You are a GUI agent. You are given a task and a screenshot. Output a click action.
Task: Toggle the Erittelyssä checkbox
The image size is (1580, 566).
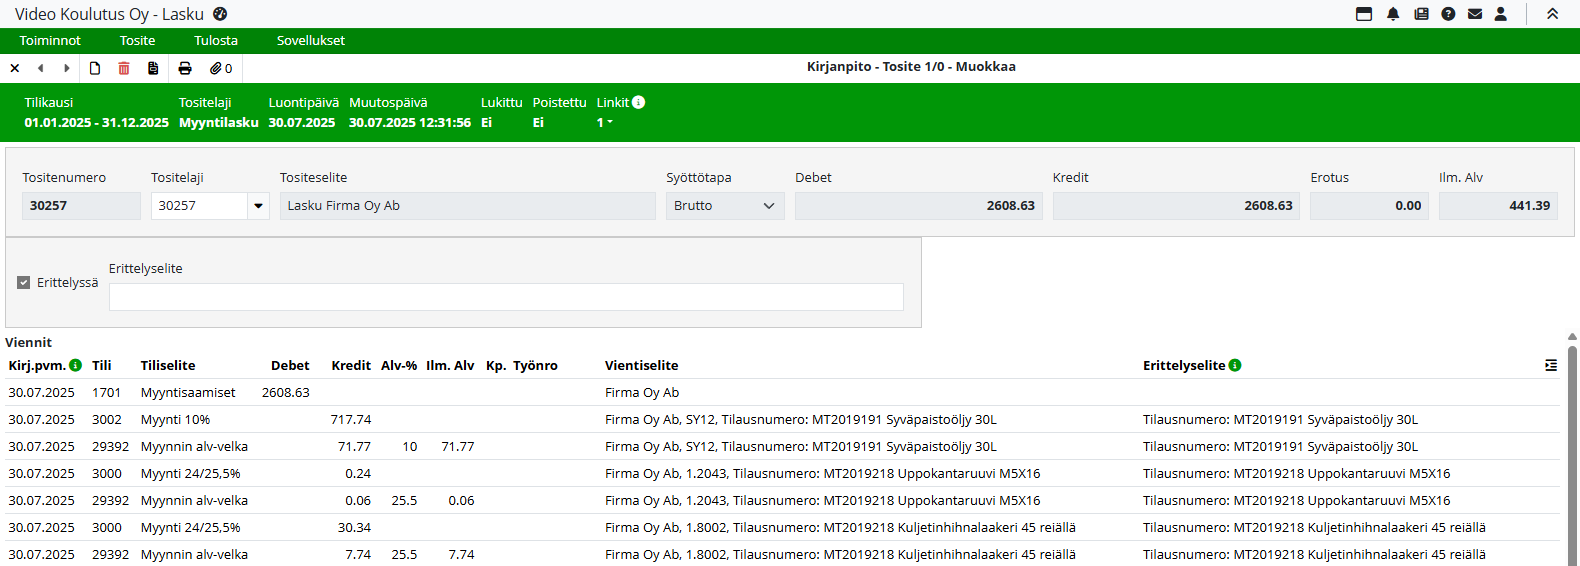pos(24,283)
